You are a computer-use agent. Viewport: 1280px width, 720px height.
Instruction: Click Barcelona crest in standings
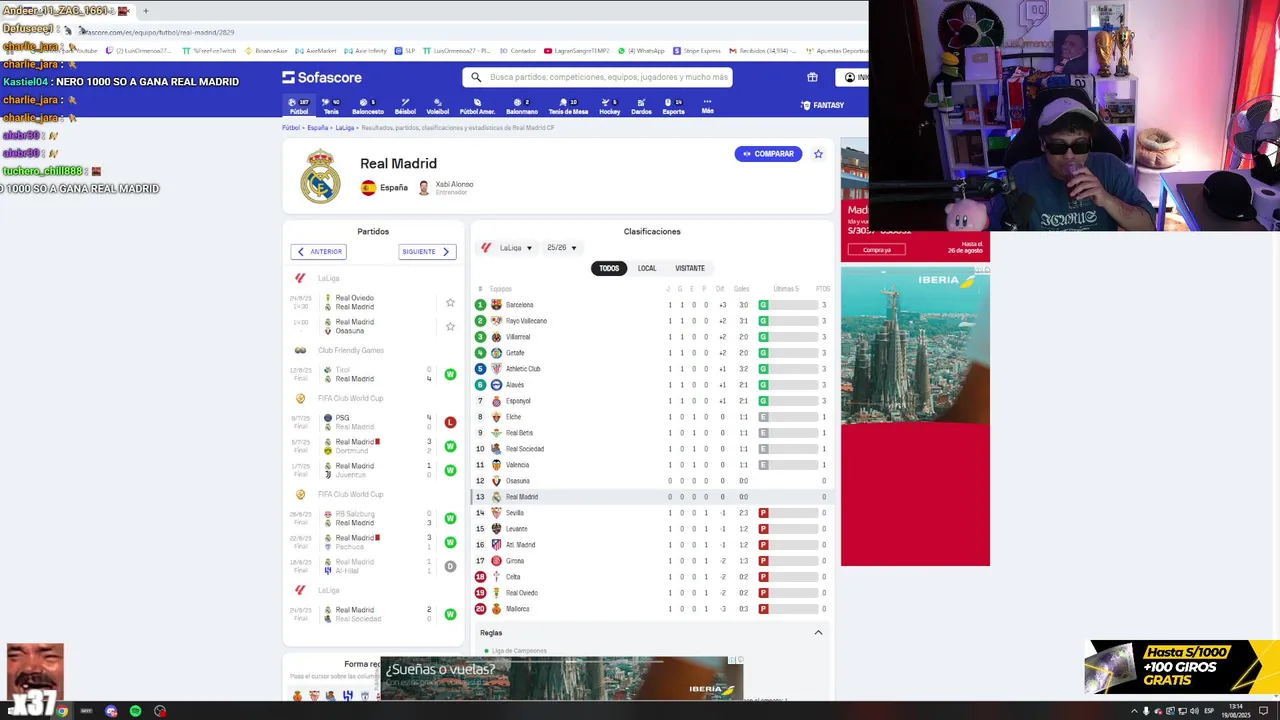496,305
